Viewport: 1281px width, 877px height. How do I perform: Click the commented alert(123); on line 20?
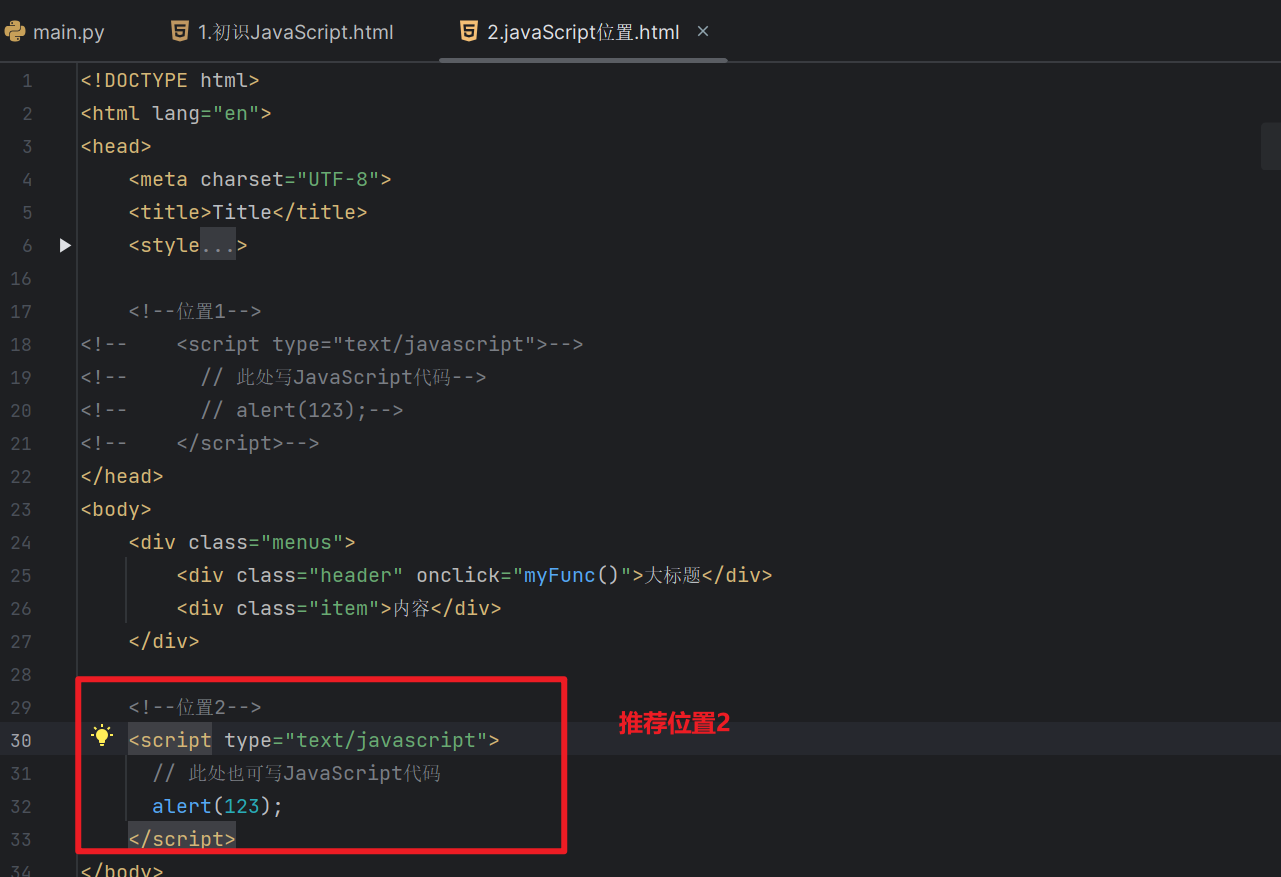[242, 410]
